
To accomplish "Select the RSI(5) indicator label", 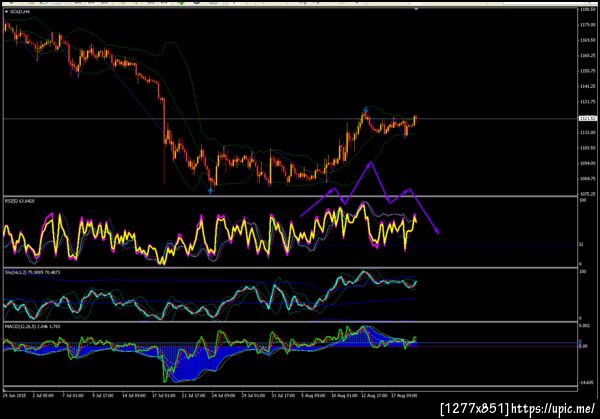I will click(x=20, y=201).
